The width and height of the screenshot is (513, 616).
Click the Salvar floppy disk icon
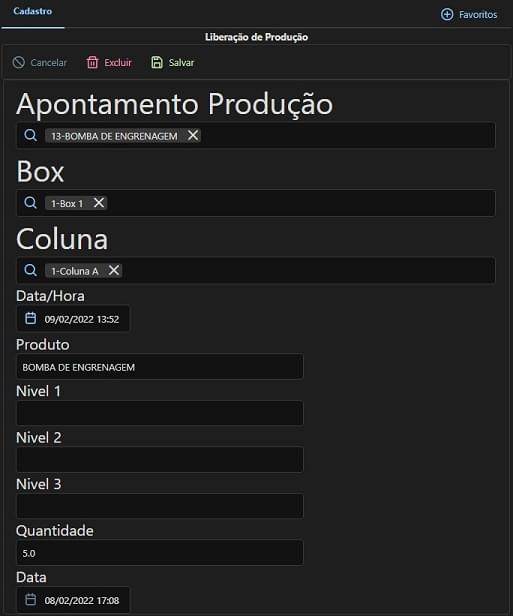click(x=157, y=62)
